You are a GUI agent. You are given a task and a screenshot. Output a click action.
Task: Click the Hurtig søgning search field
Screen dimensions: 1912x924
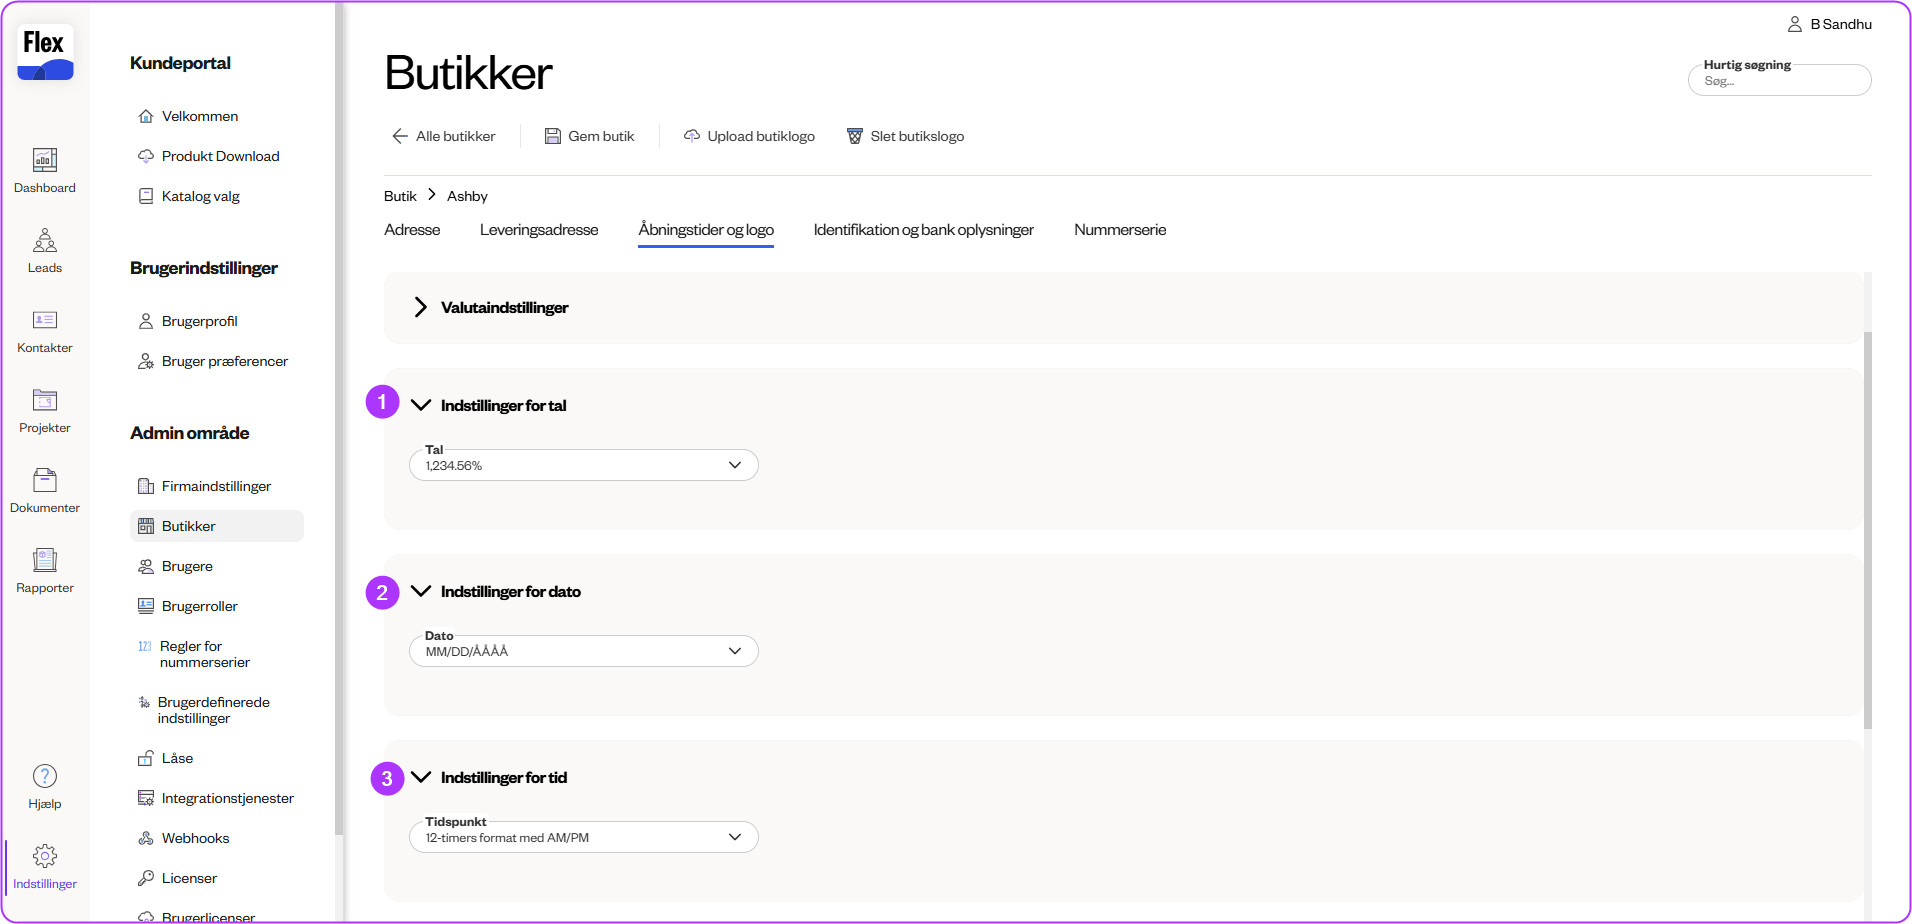[x=1778, y=81]
